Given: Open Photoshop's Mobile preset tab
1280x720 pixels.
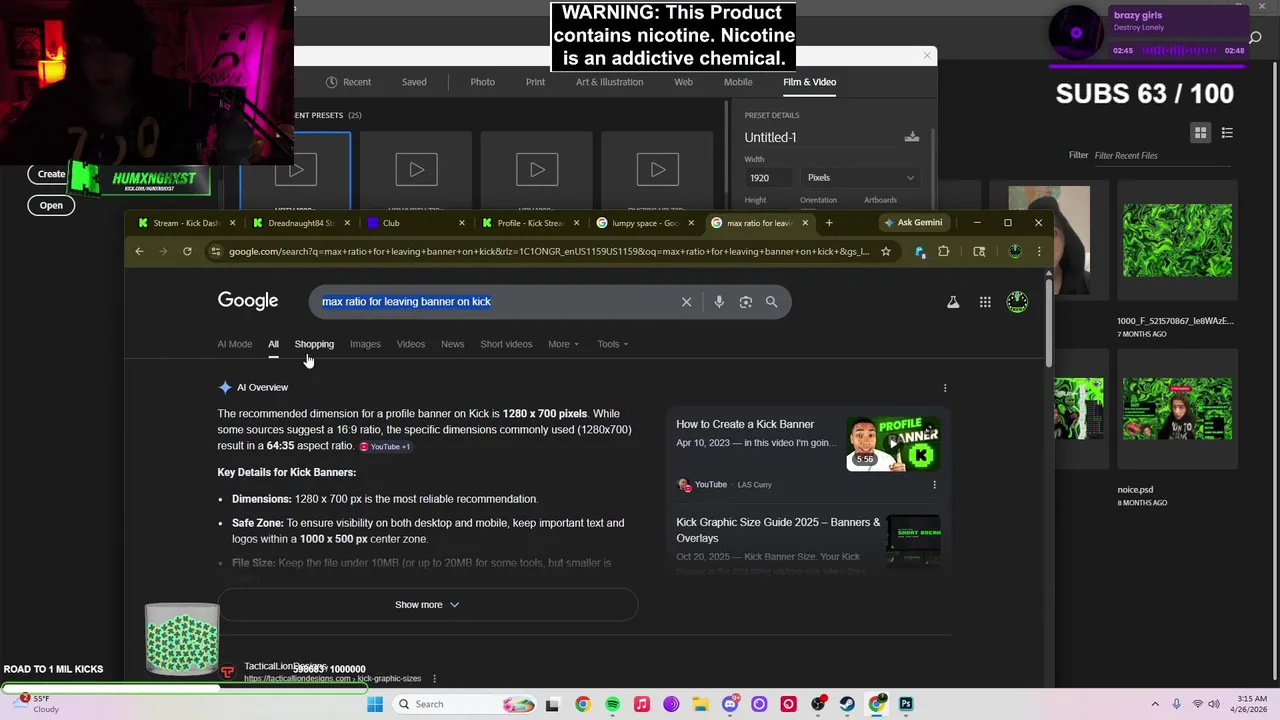Looking at the screenshot, I should tap(738, 82).
